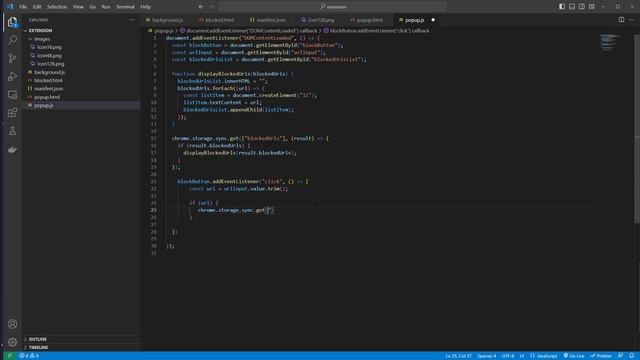Viewport: 640px width, 360px height.
Task: Toggle primary side bar layout icon
Action: (x=562, y=7)
